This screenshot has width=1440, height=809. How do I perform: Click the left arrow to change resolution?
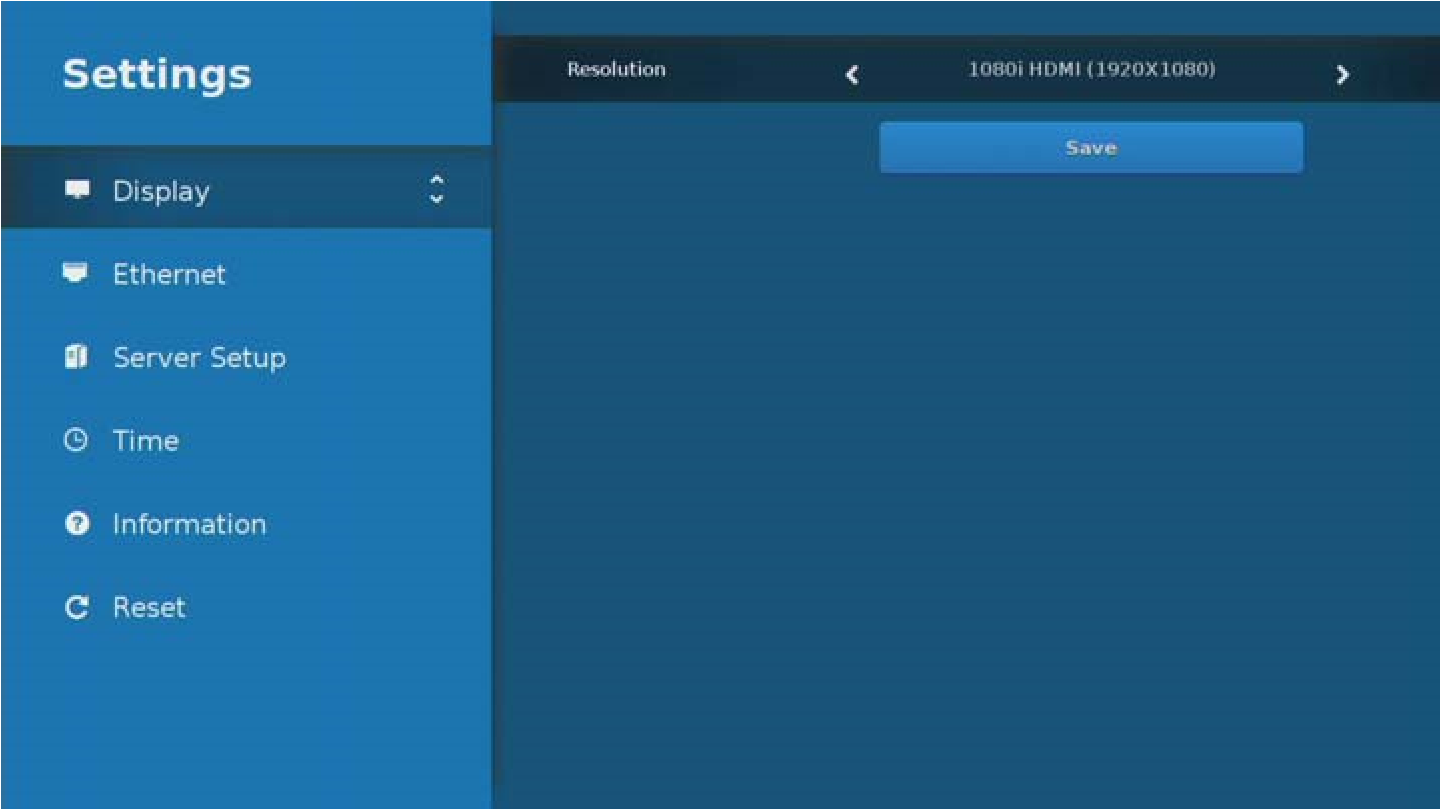click(852, 74)
